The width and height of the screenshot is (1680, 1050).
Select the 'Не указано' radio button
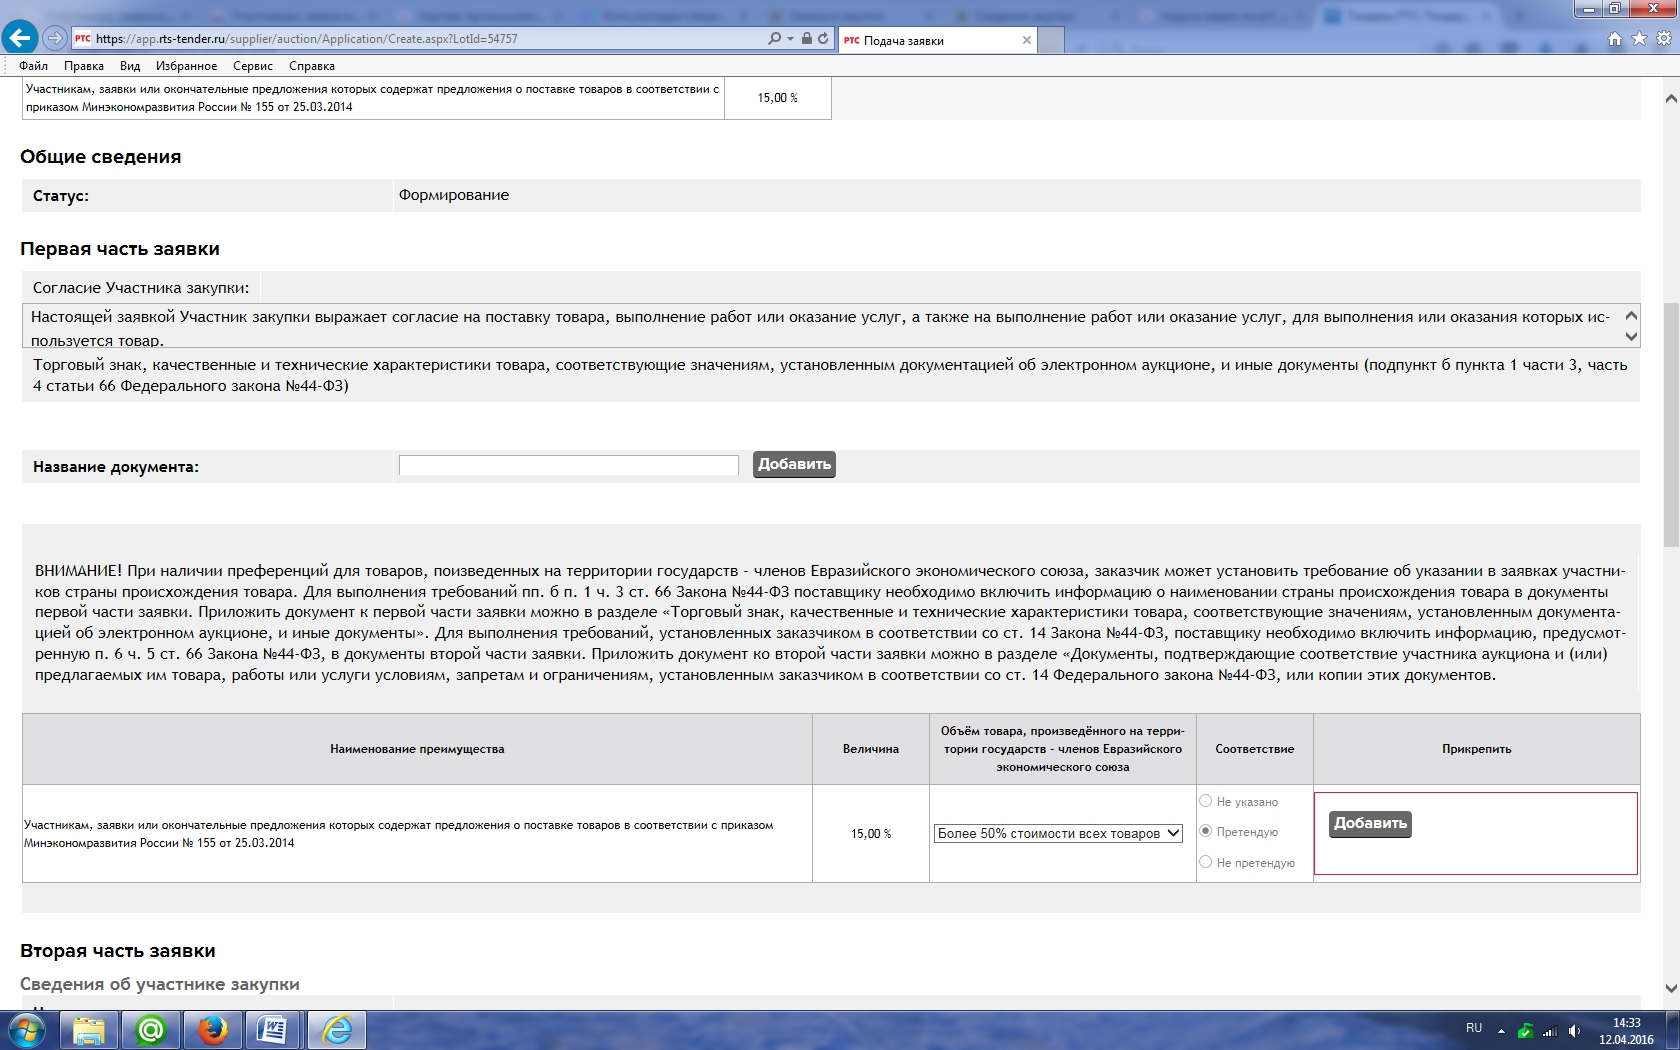1206,801
